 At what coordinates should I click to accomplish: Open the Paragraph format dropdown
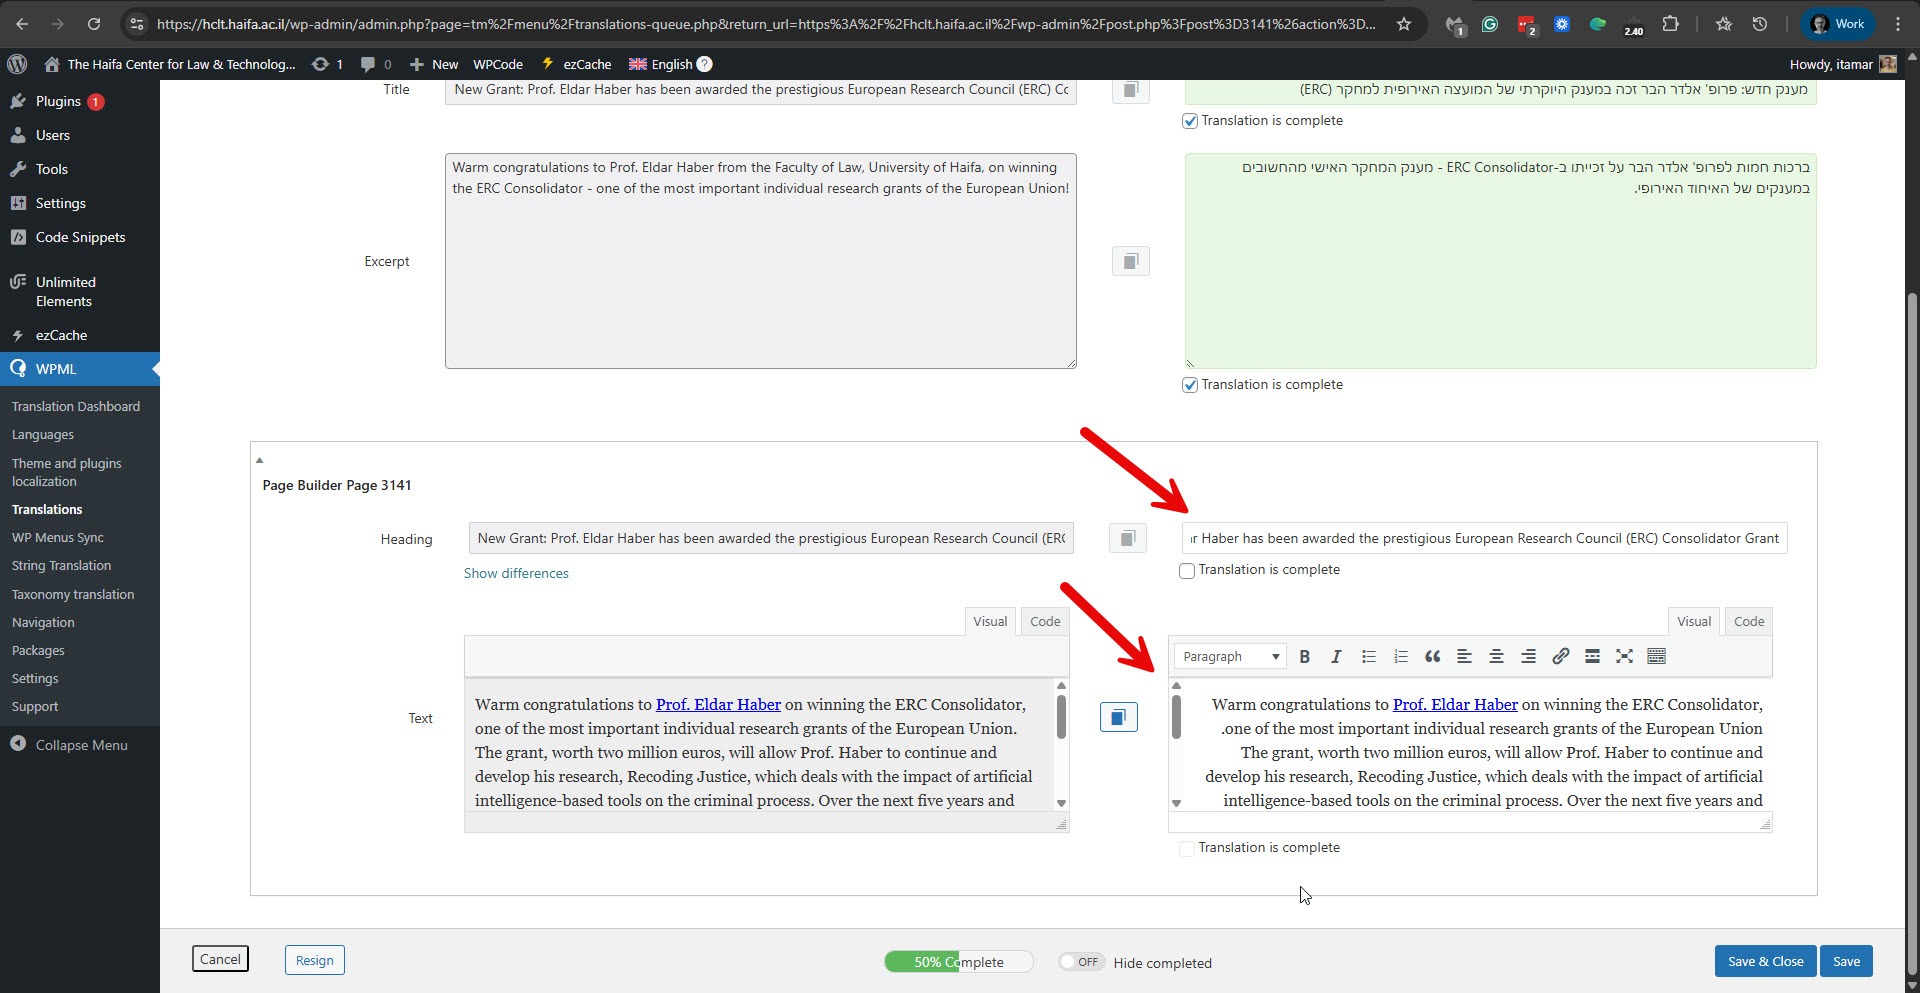pyautogui.click(x=1230, y=657)
